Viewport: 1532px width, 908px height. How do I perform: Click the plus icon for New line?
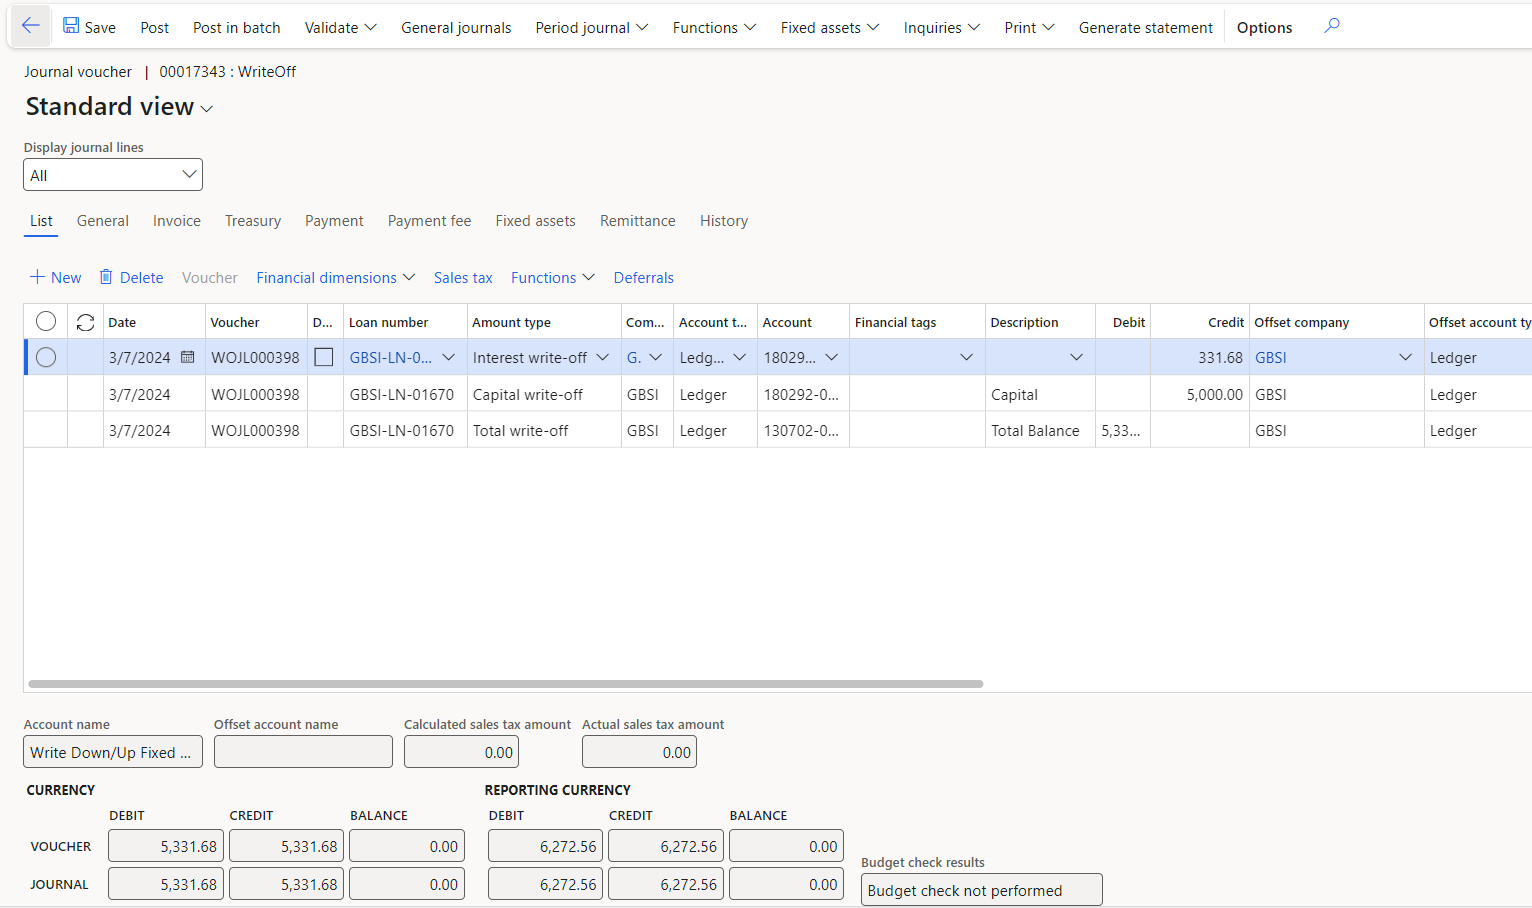(37, 277)
